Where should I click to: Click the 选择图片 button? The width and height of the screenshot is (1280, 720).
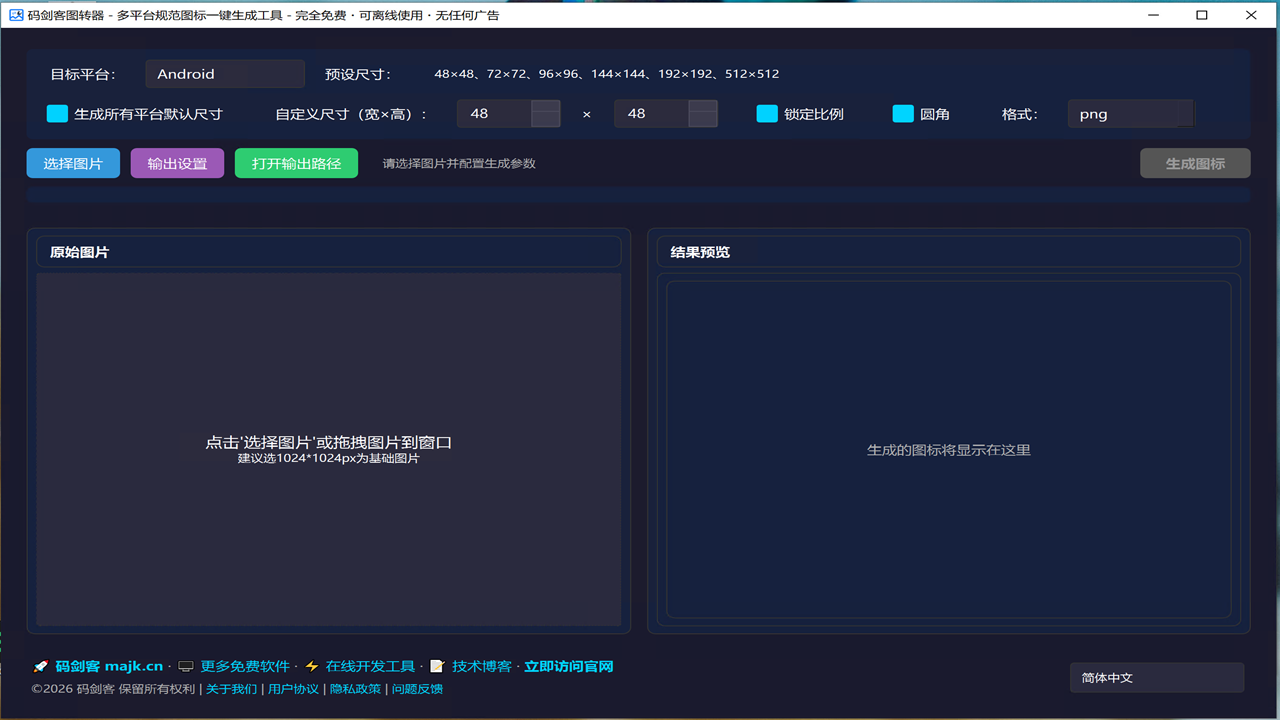click(x=73, y=163)
